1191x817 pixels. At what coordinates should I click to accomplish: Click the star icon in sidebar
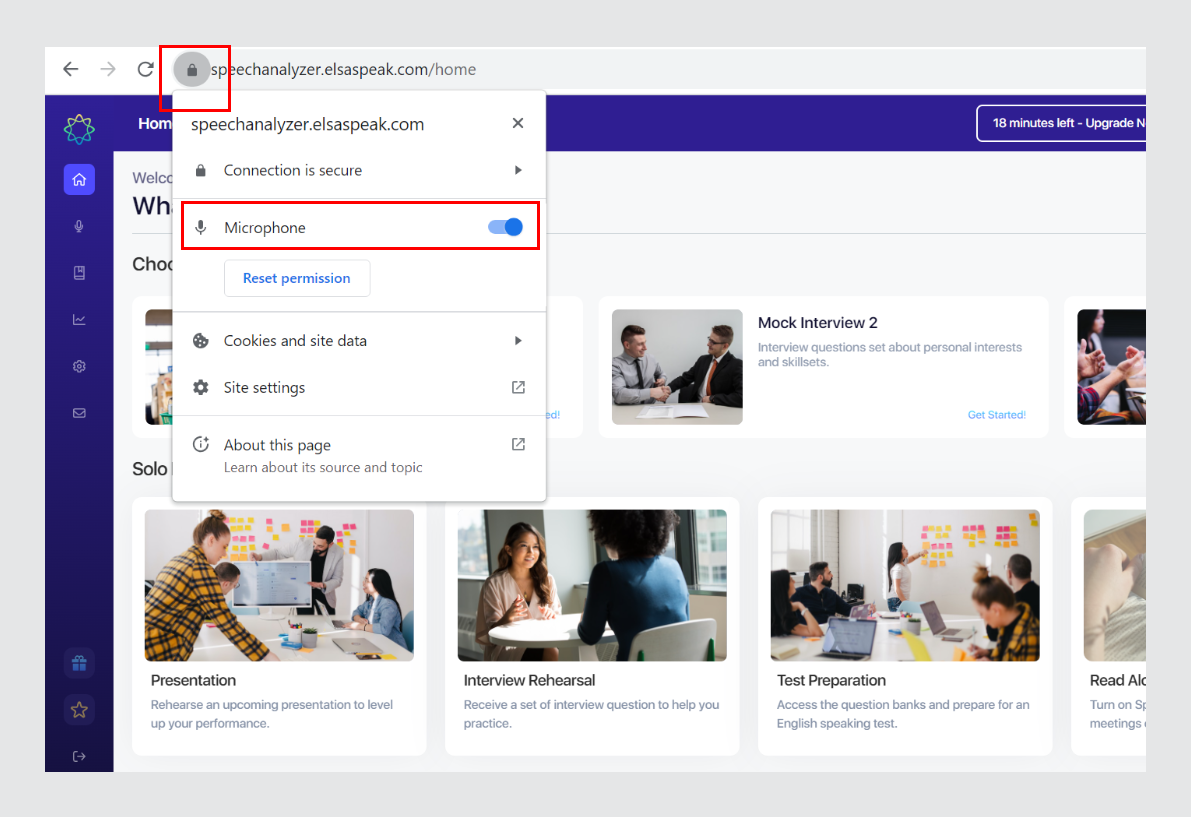(x=79, y=710)
